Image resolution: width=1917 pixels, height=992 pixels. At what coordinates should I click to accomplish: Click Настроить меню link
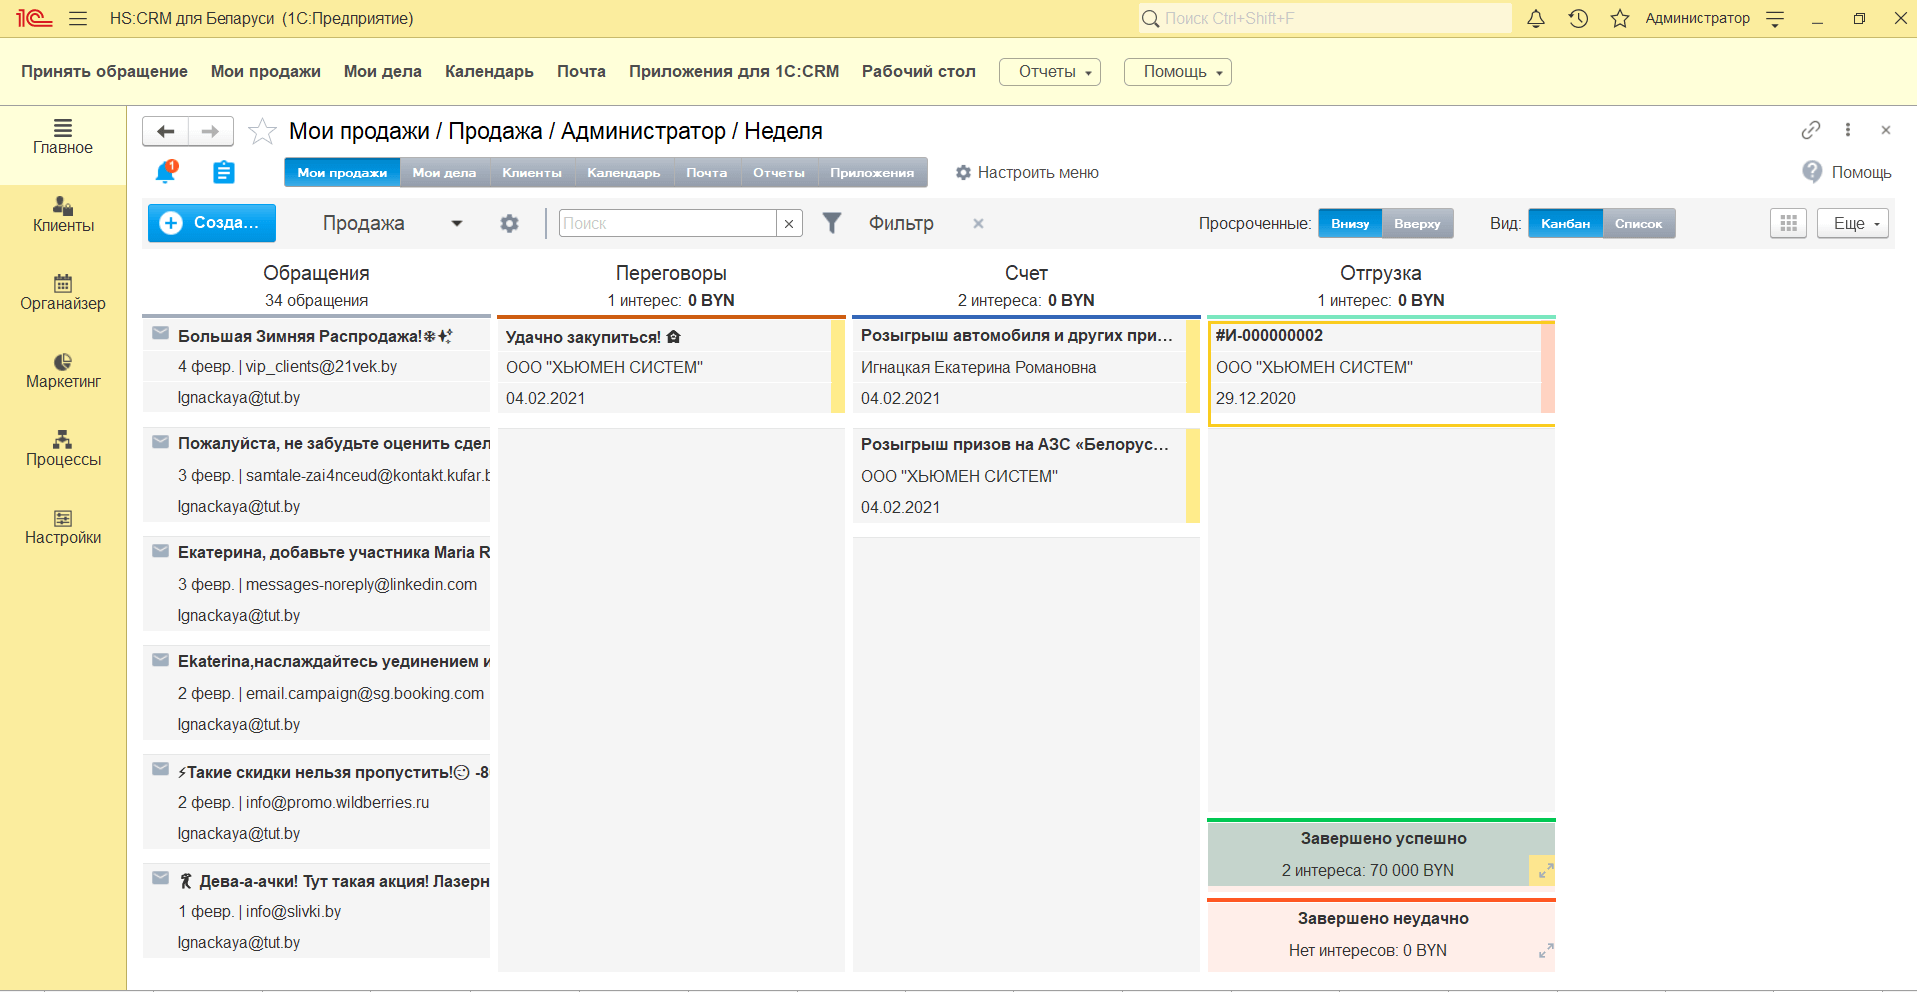[1027, 172]
